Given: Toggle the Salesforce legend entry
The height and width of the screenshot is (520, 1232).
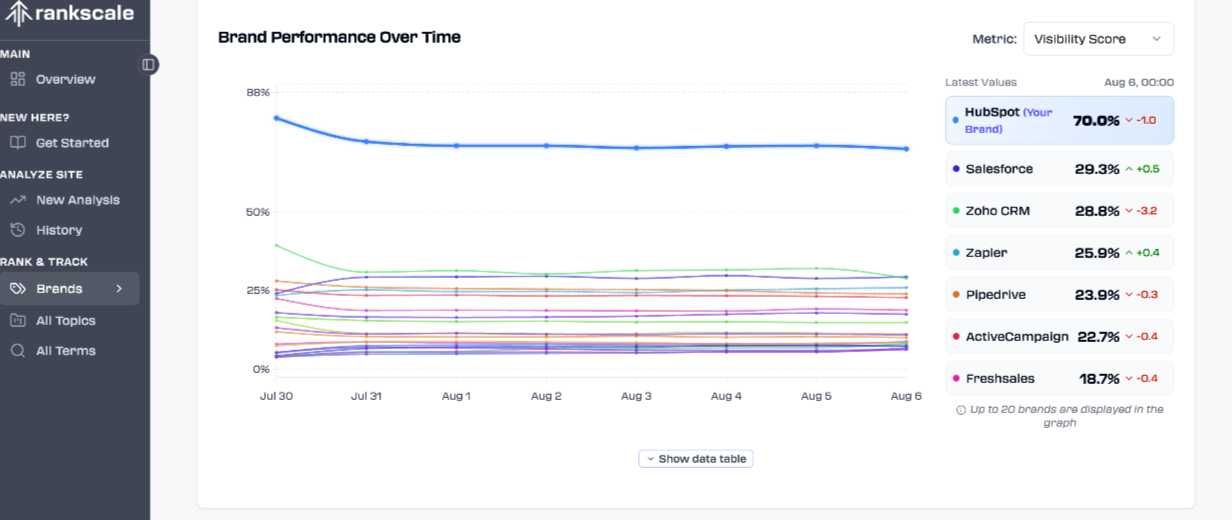Looking at the screenshot, I should pyautogui.click(x=1059, y=169).
